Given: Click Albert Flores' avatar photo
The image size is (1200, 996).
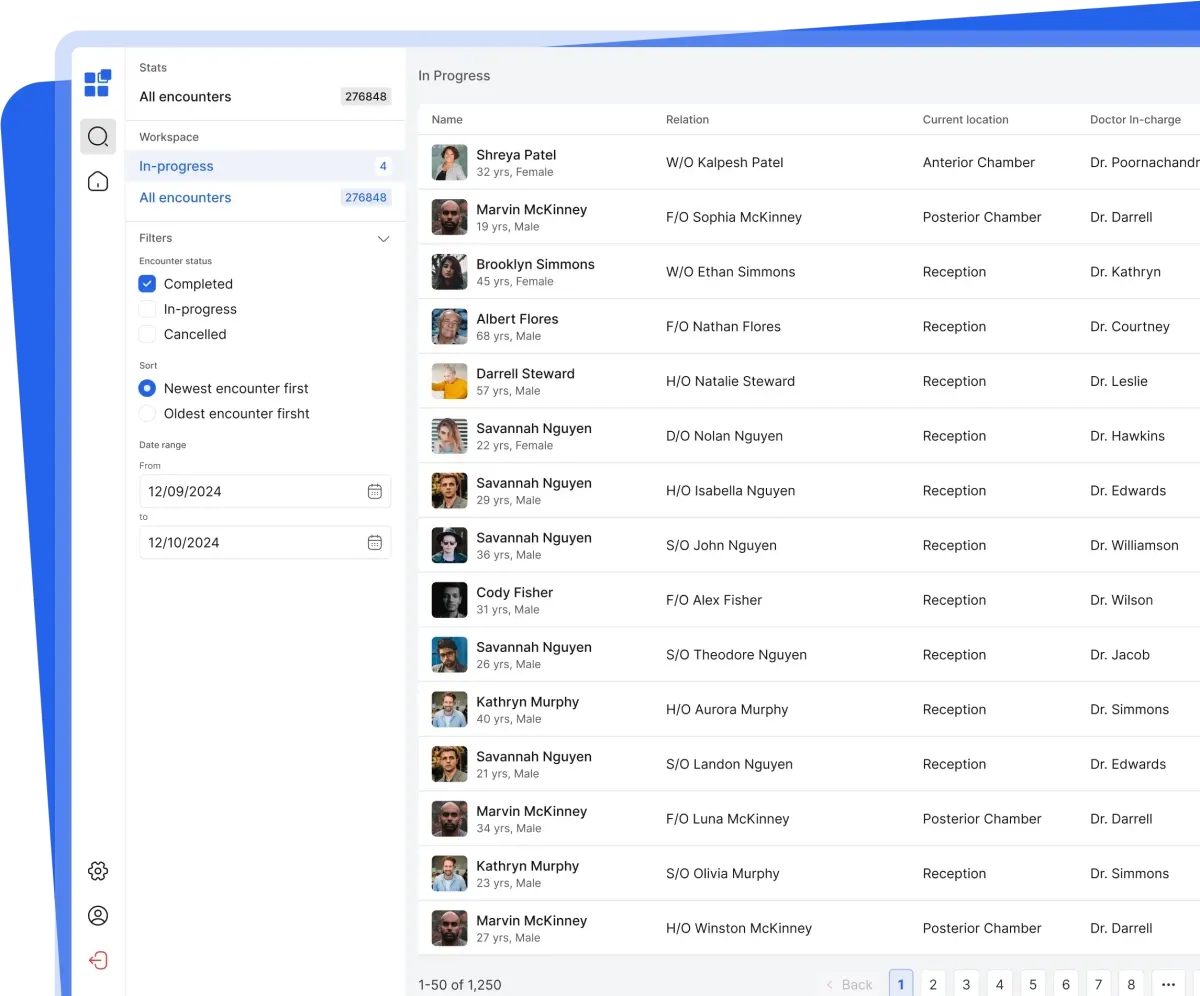Looking at the screenshot, I should (x=449, y=326).
